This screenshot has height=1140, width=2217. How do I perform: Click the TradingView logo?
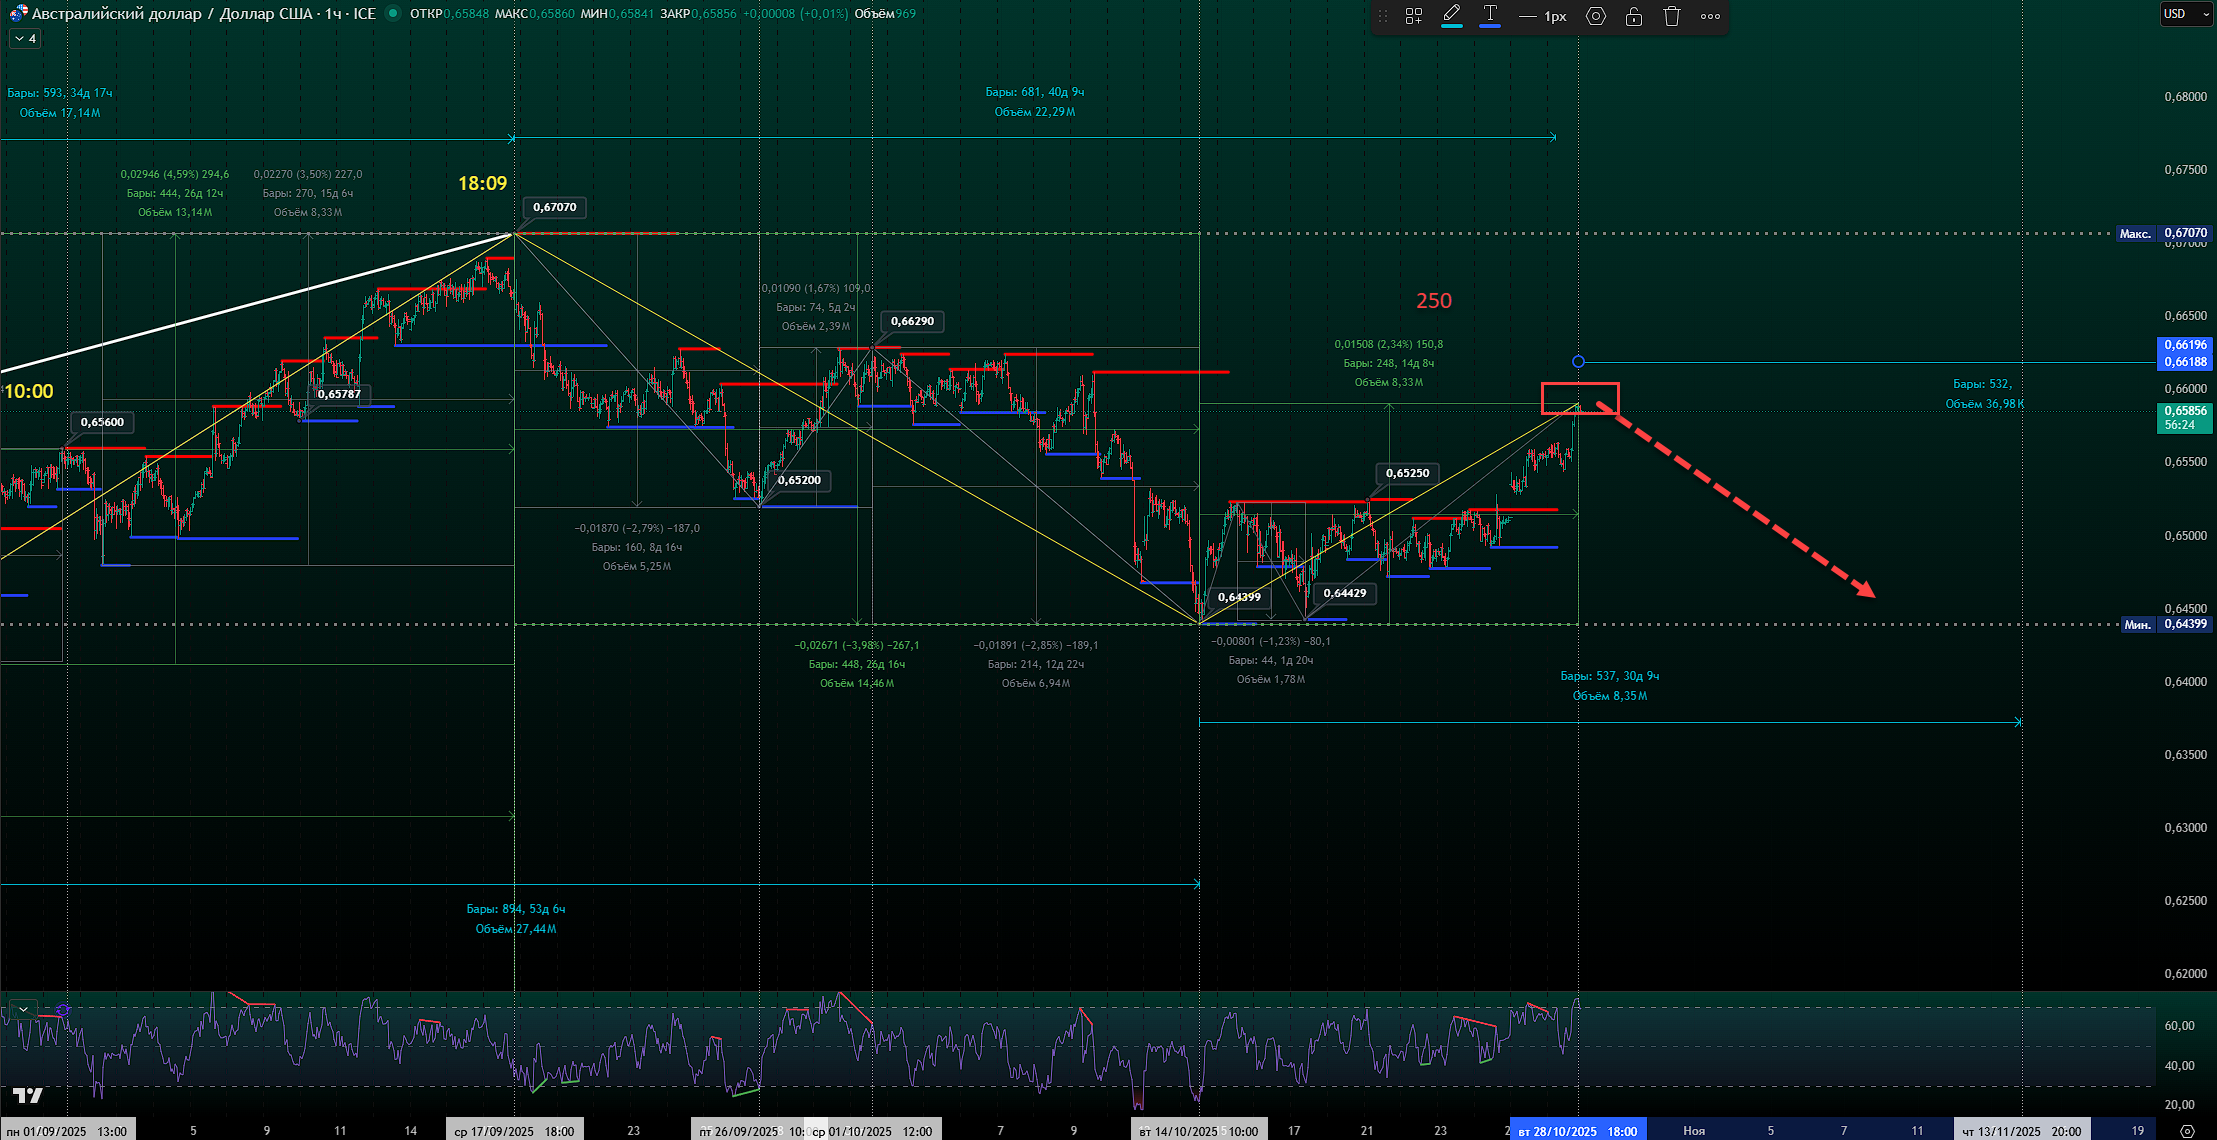(28, 1096)
